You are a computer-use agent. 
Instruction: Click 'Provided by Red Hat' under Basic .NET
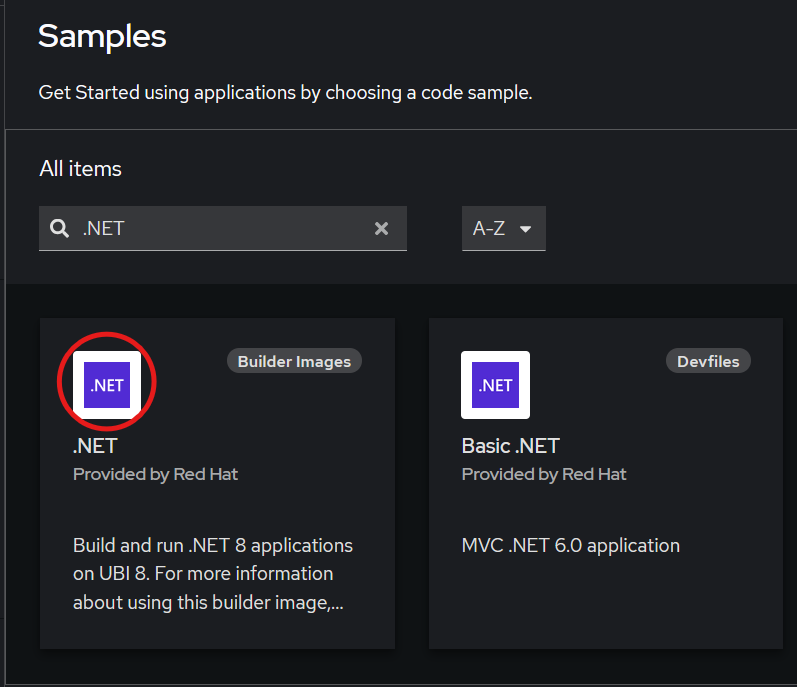(544, 474)
